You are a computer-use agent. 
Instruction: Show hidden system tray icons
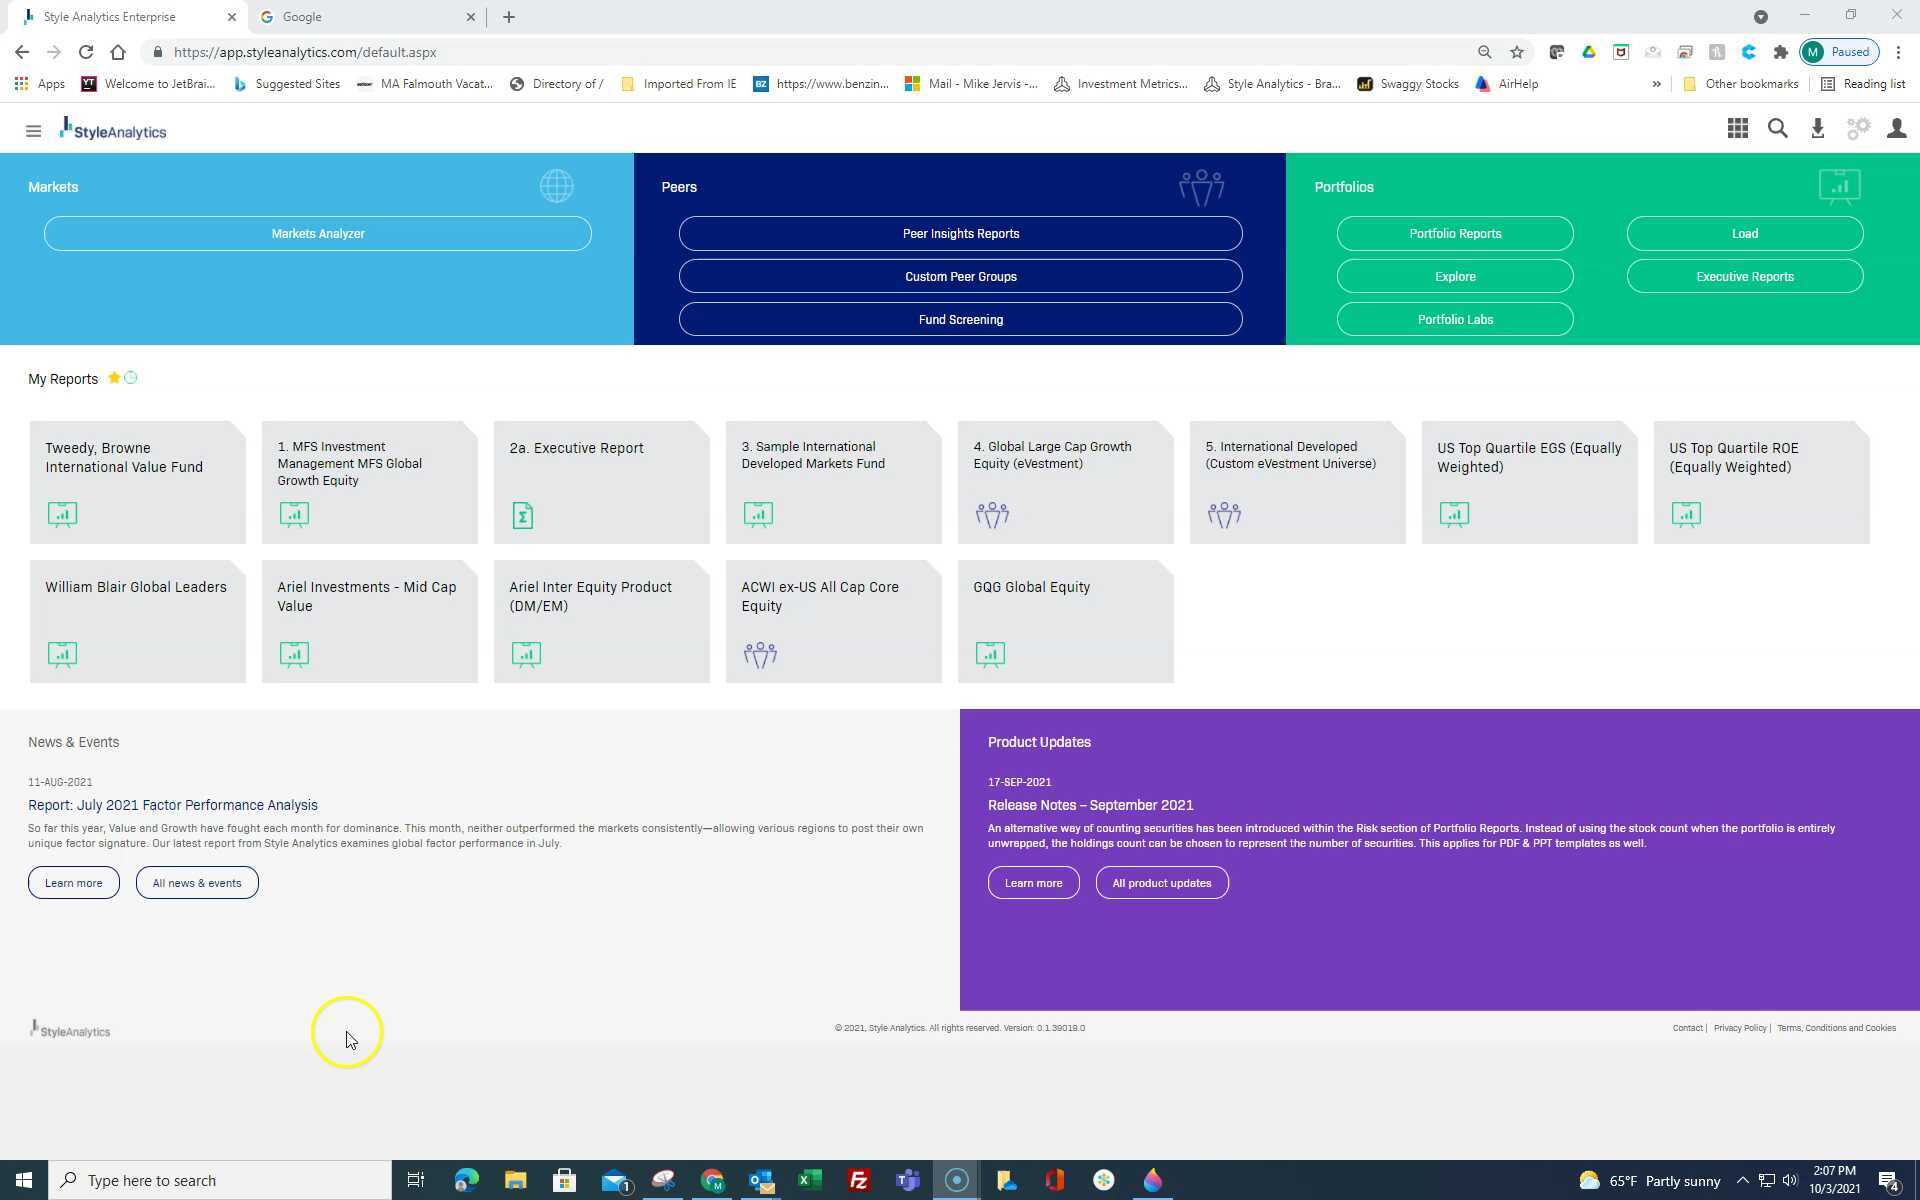1742,1181
